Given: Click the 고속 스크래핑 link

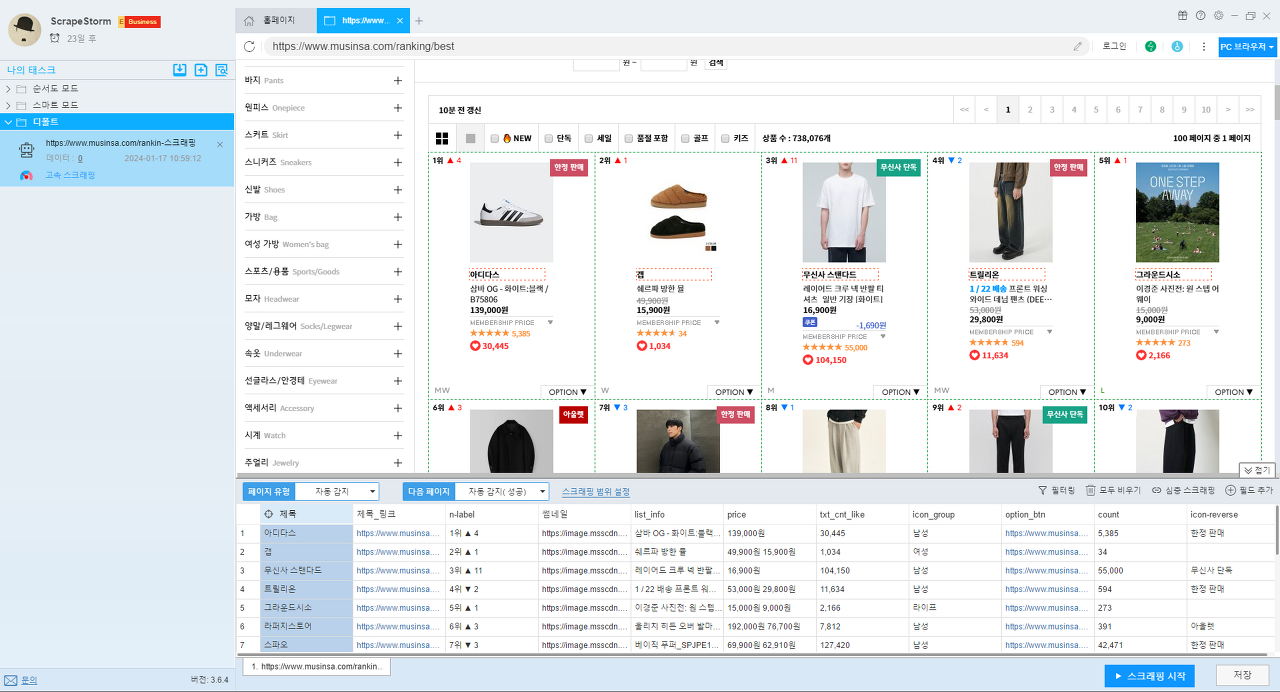Looking at the screenshot, I should 69,175.
